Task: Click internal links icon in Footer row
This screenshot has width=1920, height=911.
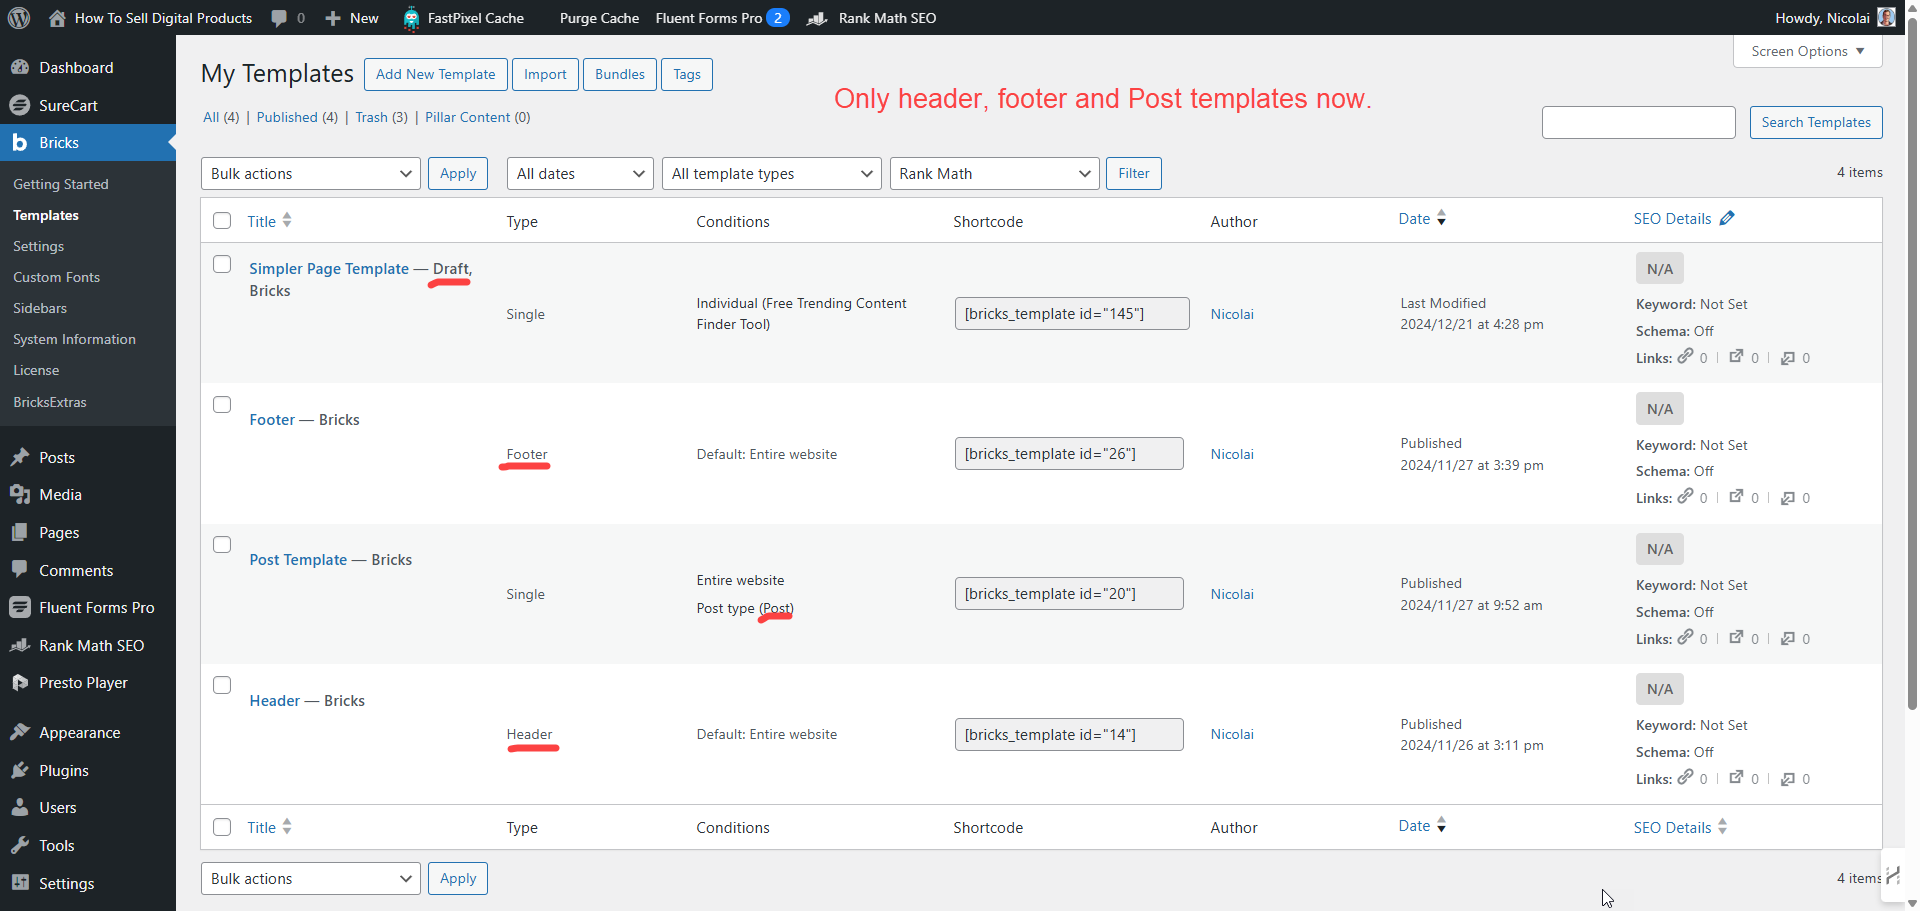Action: click(x=1686, y=496)
